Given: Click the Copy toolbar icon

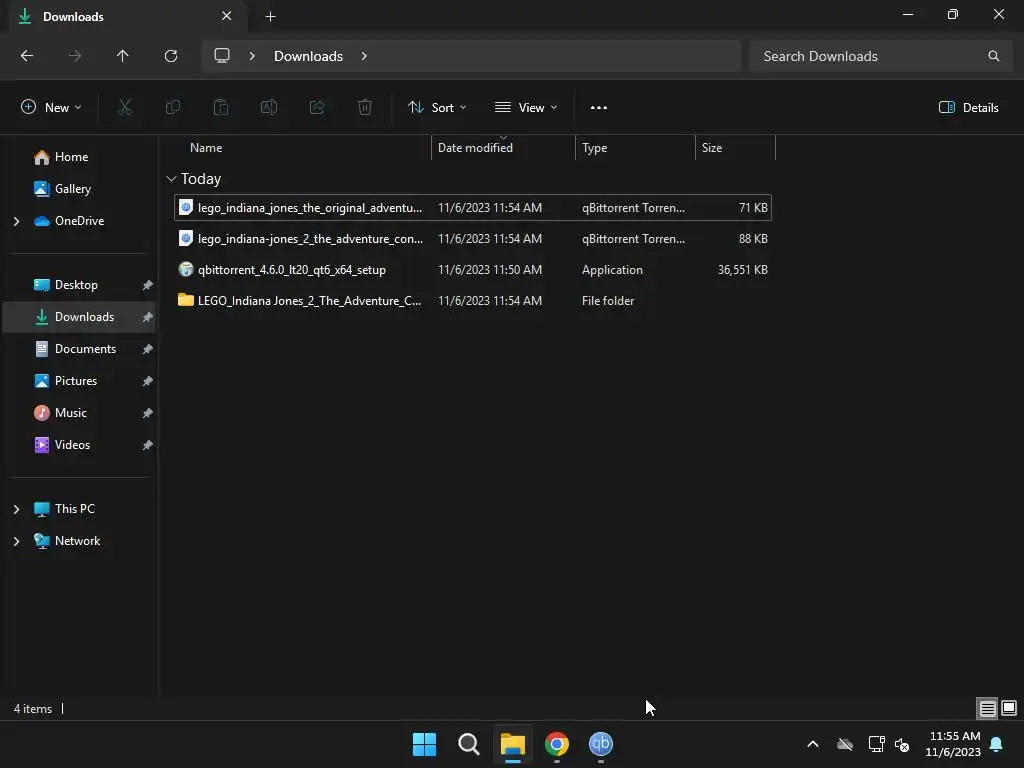Looking at the screenshot, I should (172, 108).
